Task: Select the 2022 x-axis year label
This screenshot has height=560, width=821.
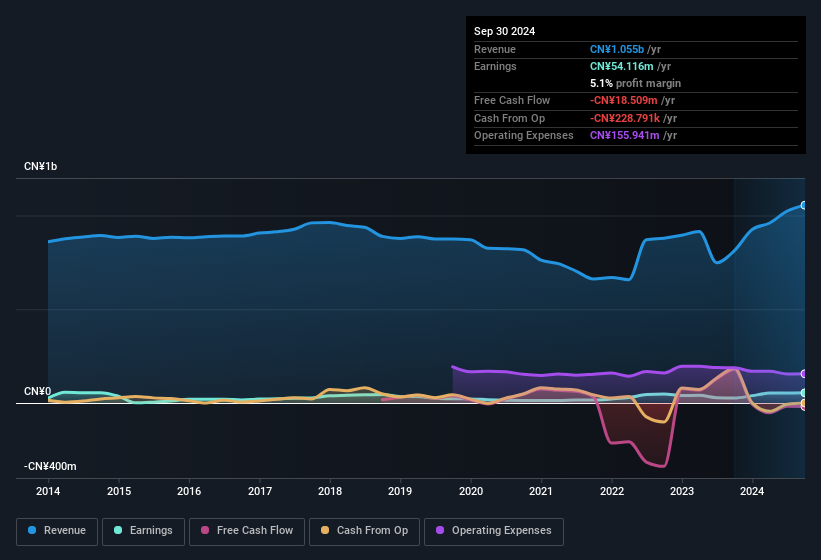Action: click(611, 491)
